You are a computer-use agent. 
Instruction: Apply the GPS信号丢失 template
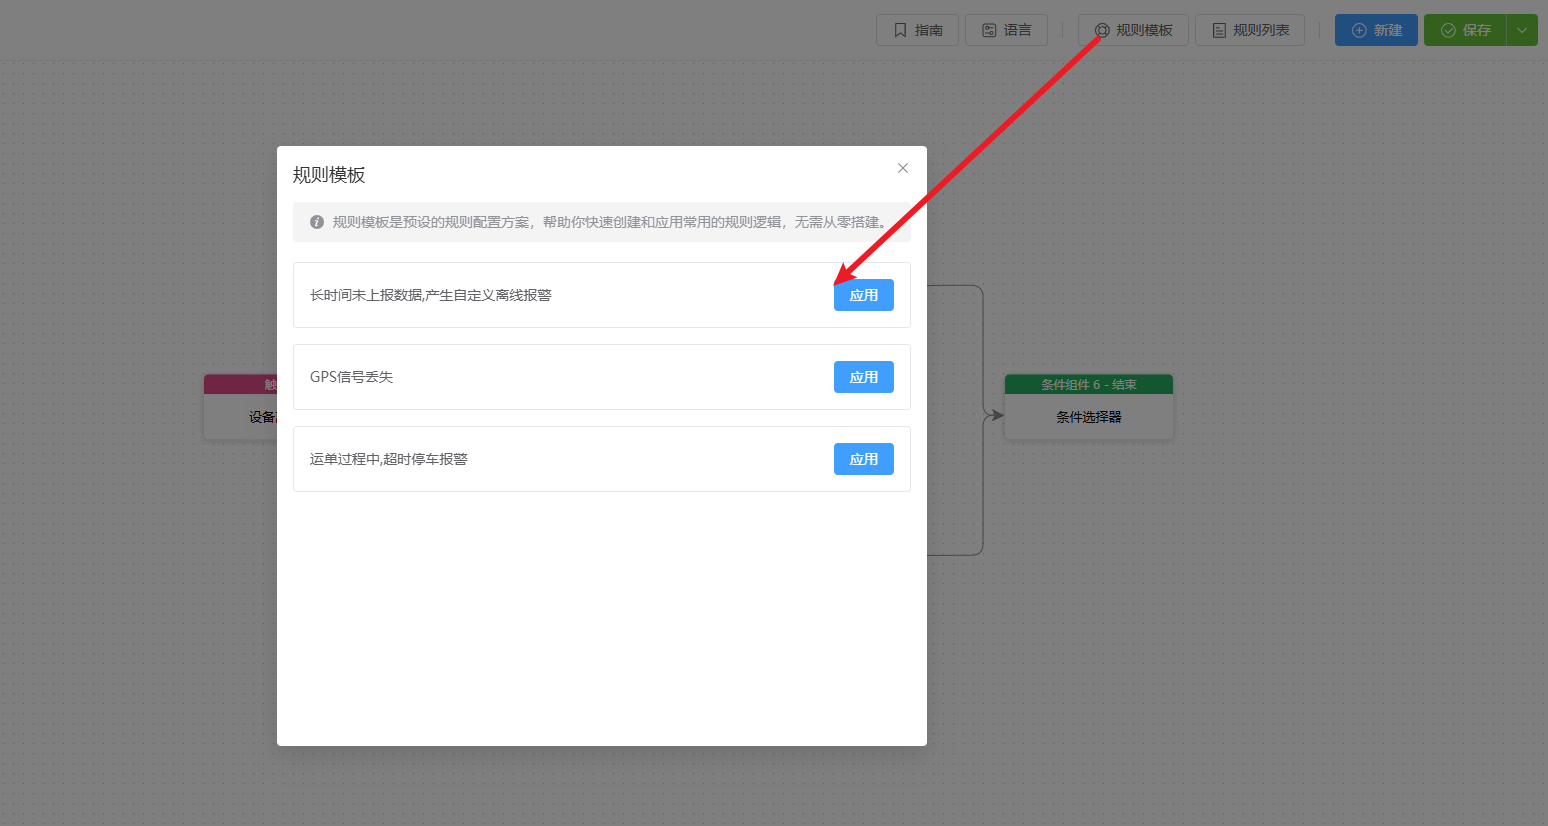coord(863,377)
